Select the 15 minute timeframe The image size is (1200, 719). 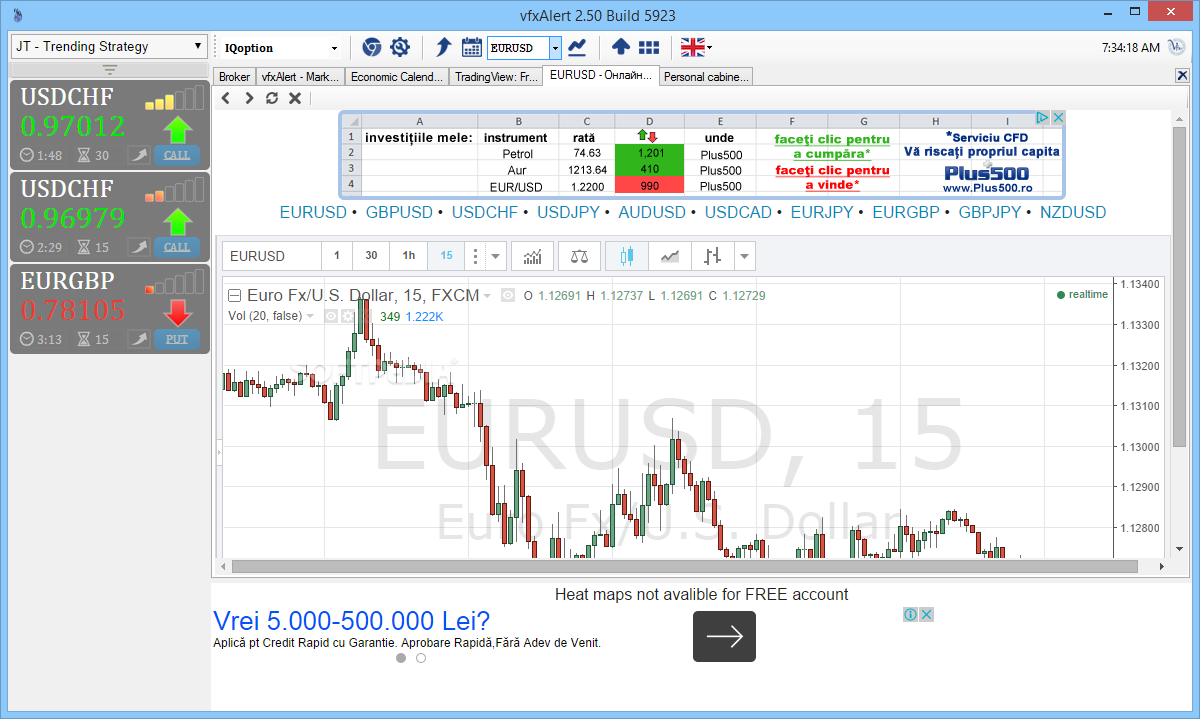coord(446,256)
